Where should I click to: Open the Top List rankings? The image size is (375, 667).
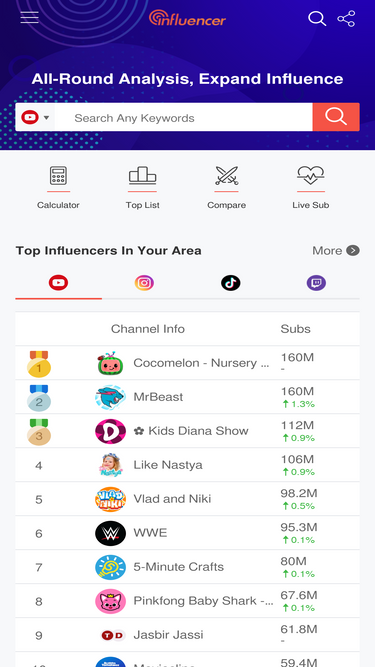142,187
